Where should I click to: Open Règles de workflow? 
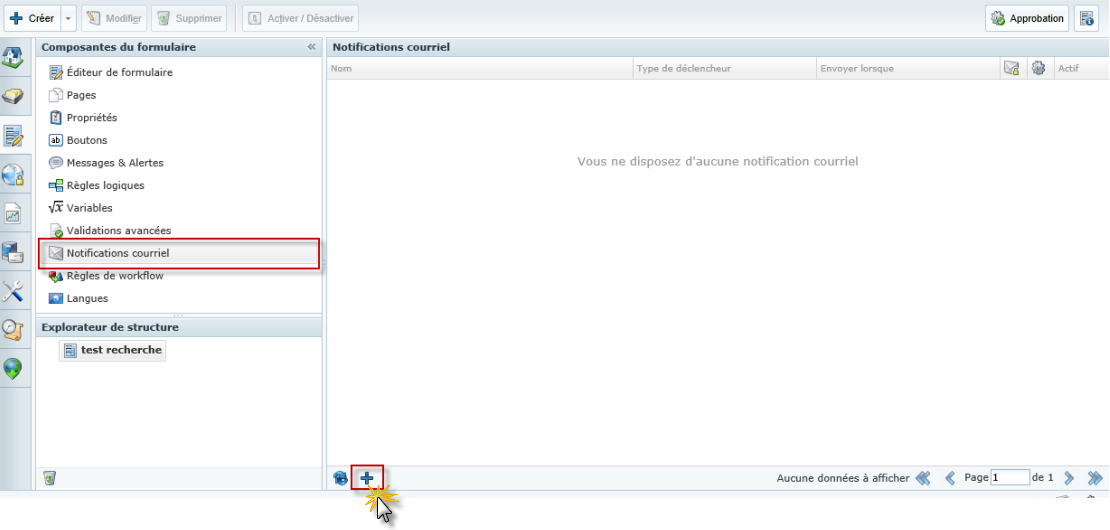106,276
